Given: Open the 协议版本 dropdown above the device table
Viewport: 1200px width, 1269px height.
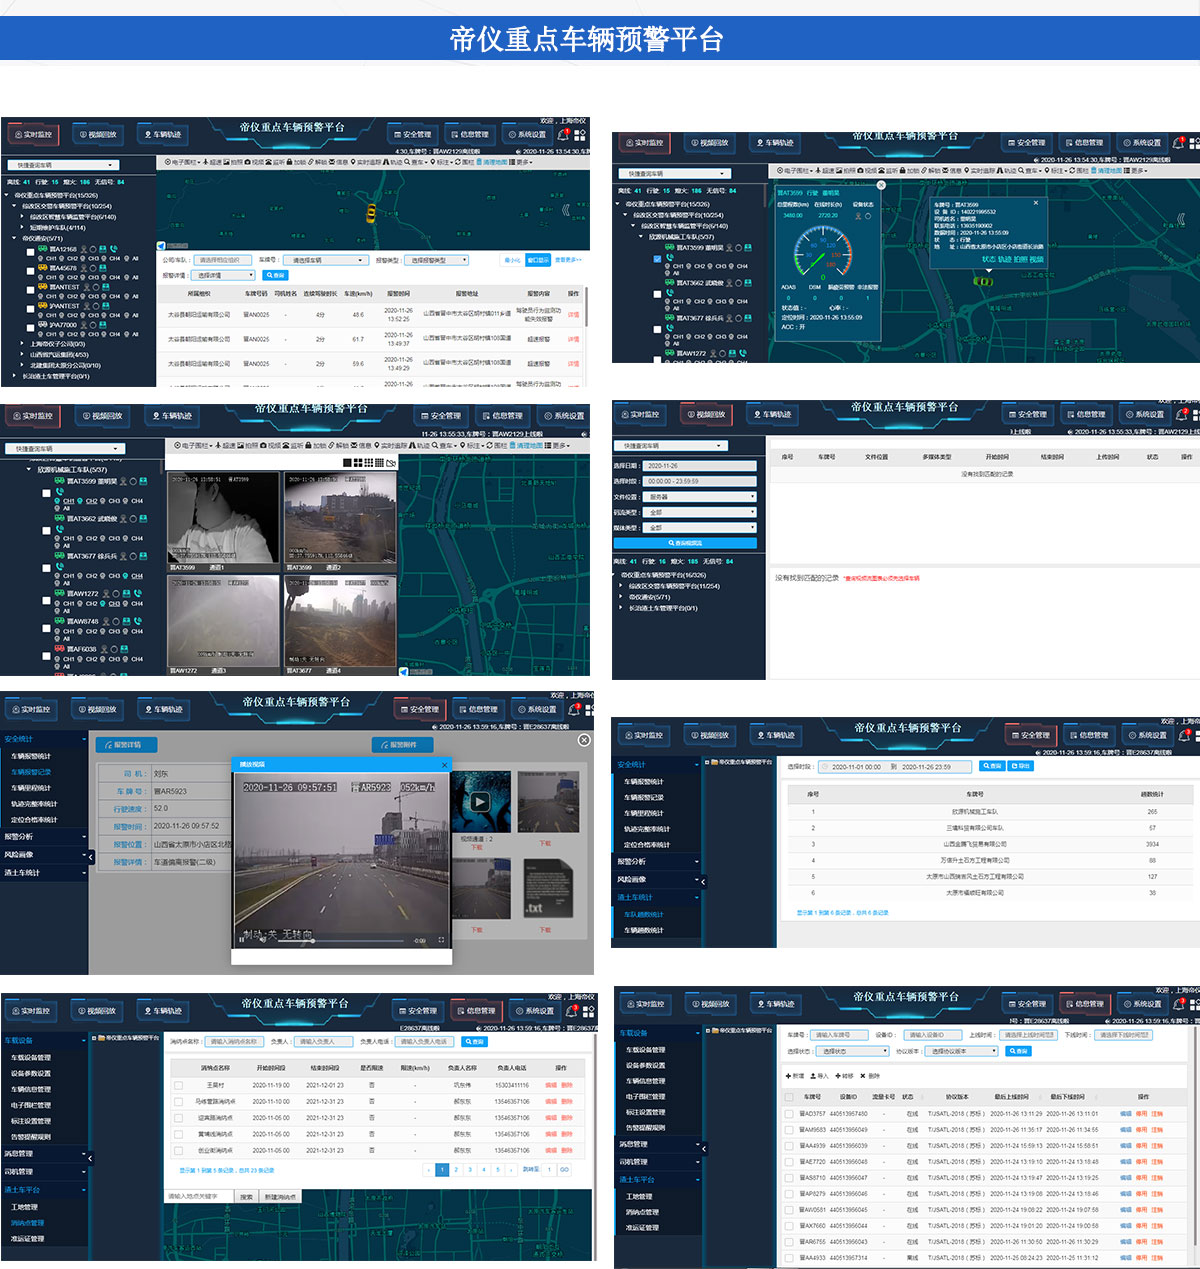Looking at the screenshot, I should (x=962, y=1051).
